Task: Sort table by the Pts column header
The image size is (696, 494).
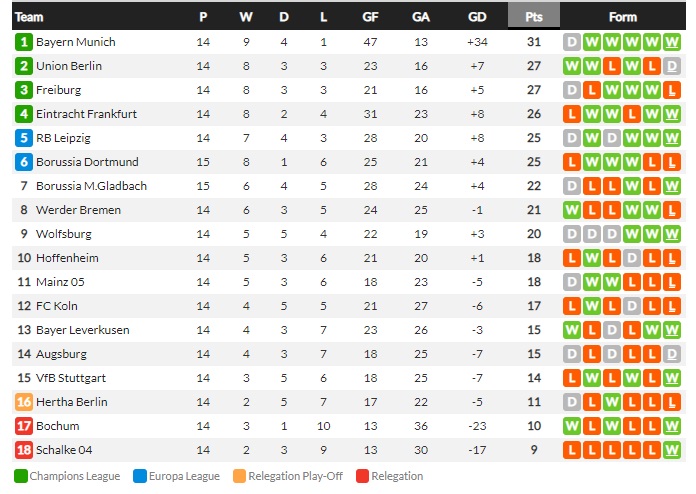Action: point(534,17)
